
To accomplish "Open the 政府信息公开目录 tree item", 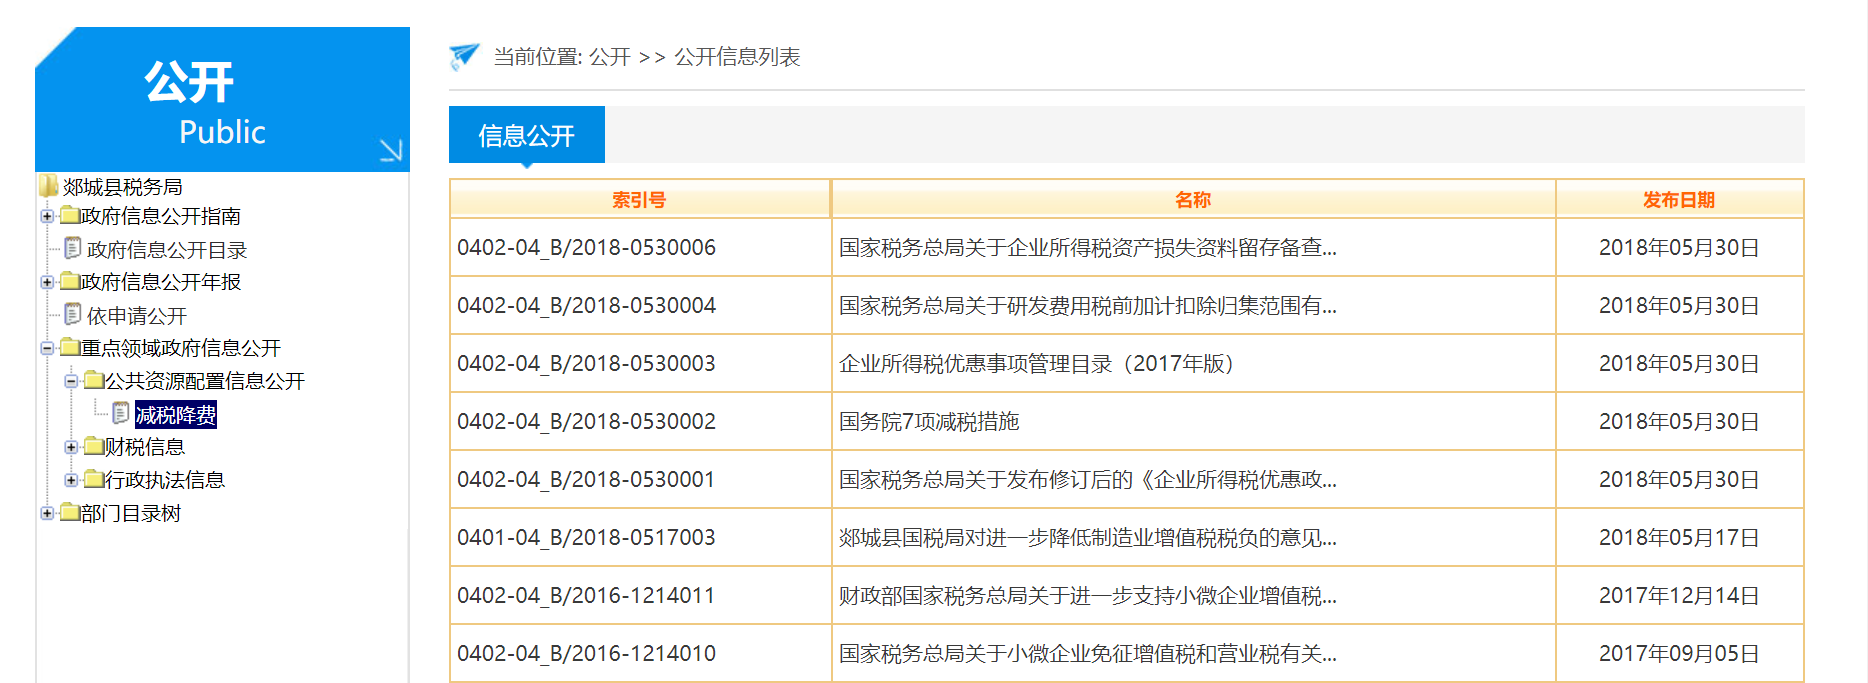I will (x=167, y=249).
